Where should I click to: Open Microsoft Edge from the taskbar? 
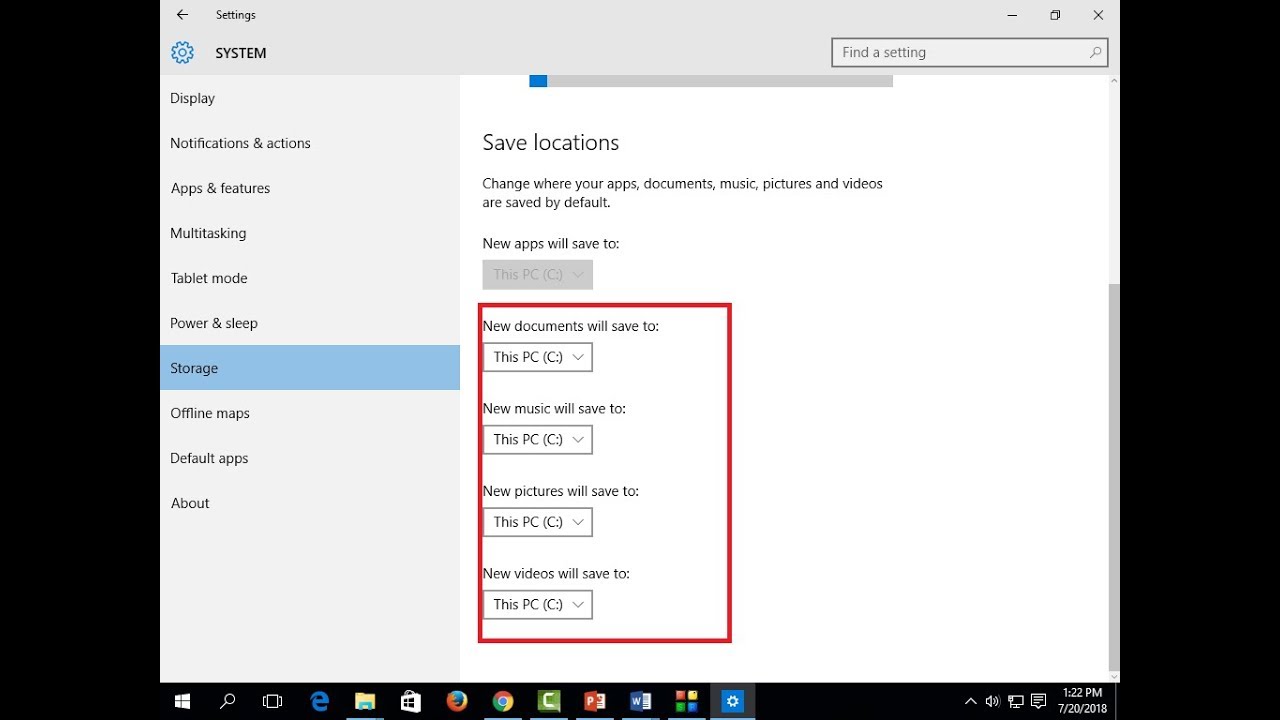(319, 701)
